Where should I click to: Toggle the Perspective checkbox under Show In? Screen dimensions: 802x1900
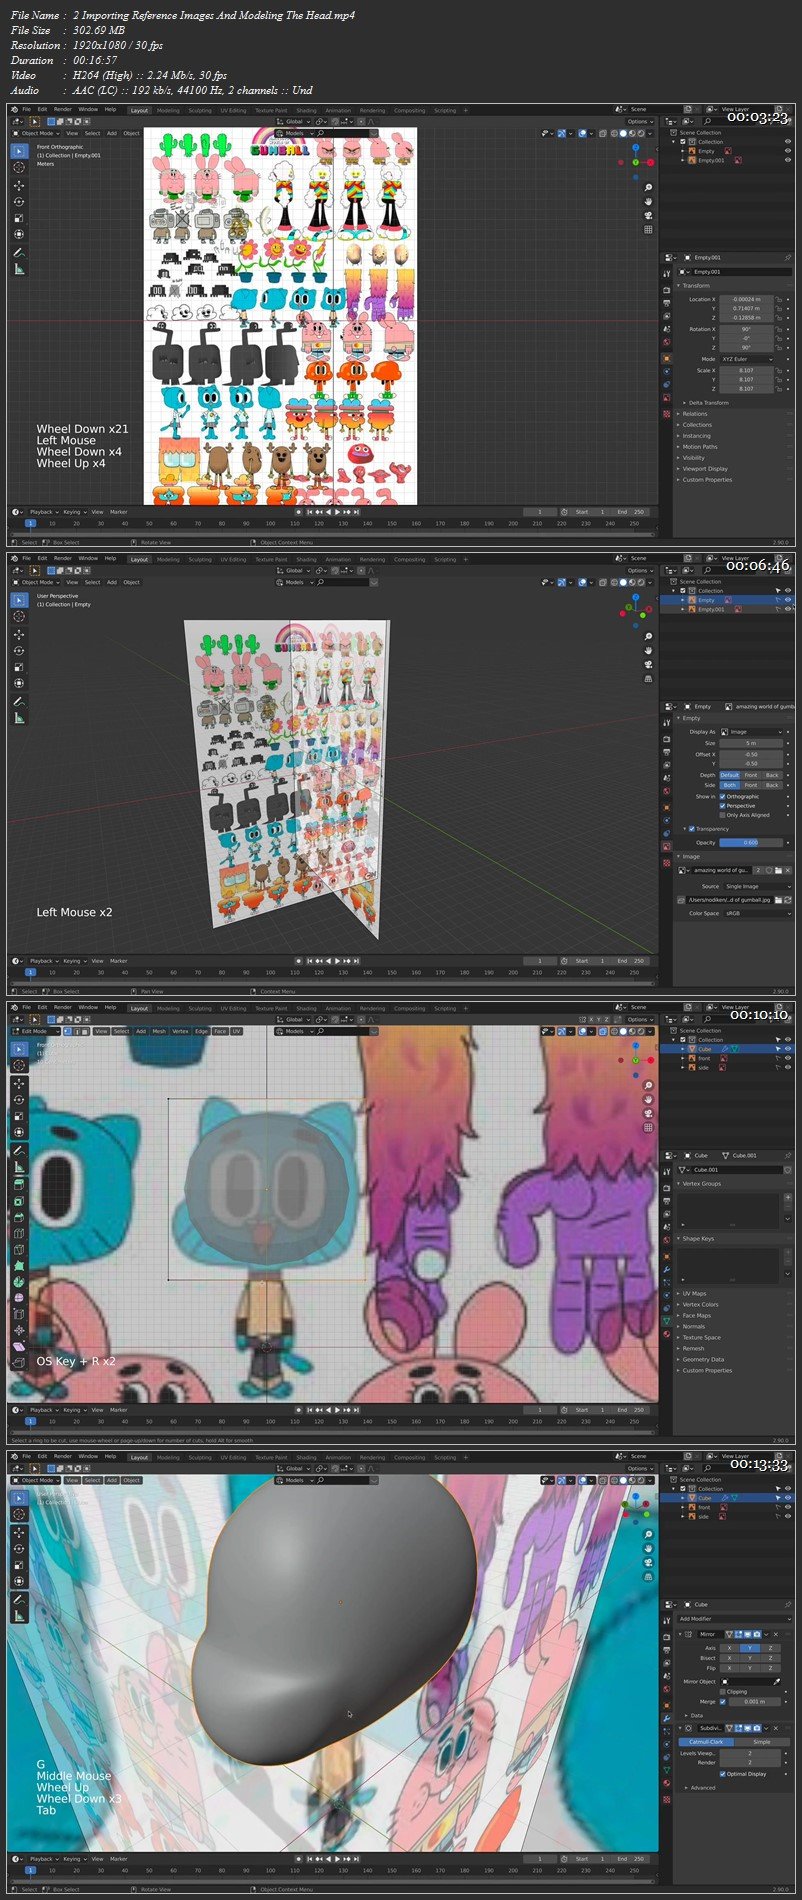point(722,806)
